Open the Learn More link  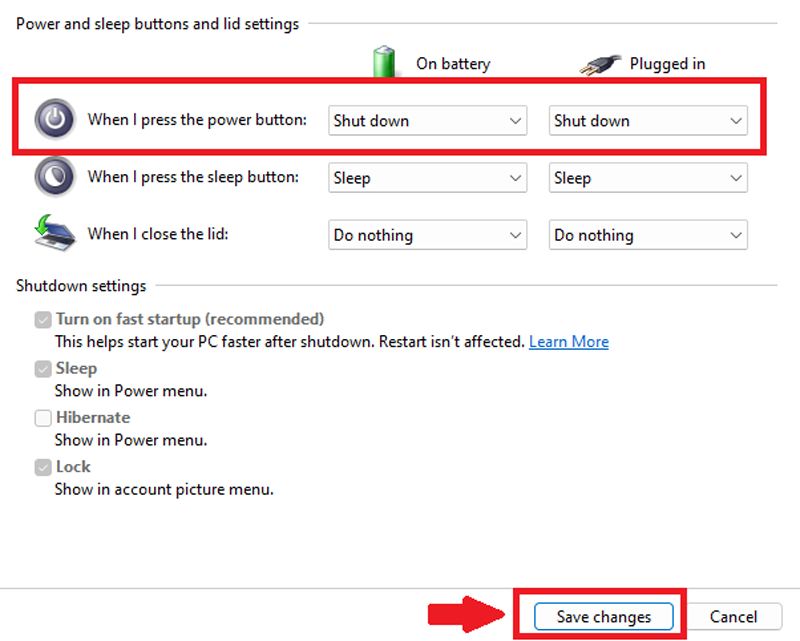coord(568,342)
